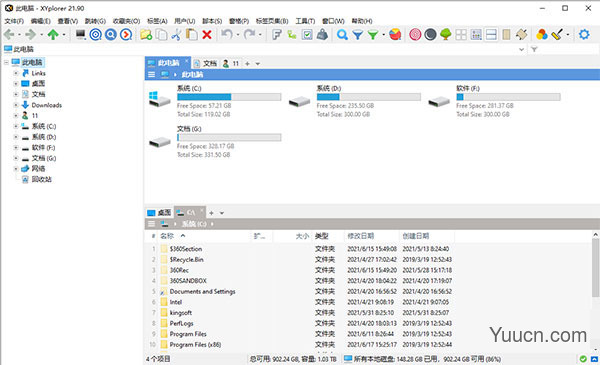Go forward with the right arrow
This screenshot has width=600, height=365.
pyautogui.click(x=31, y=35)
